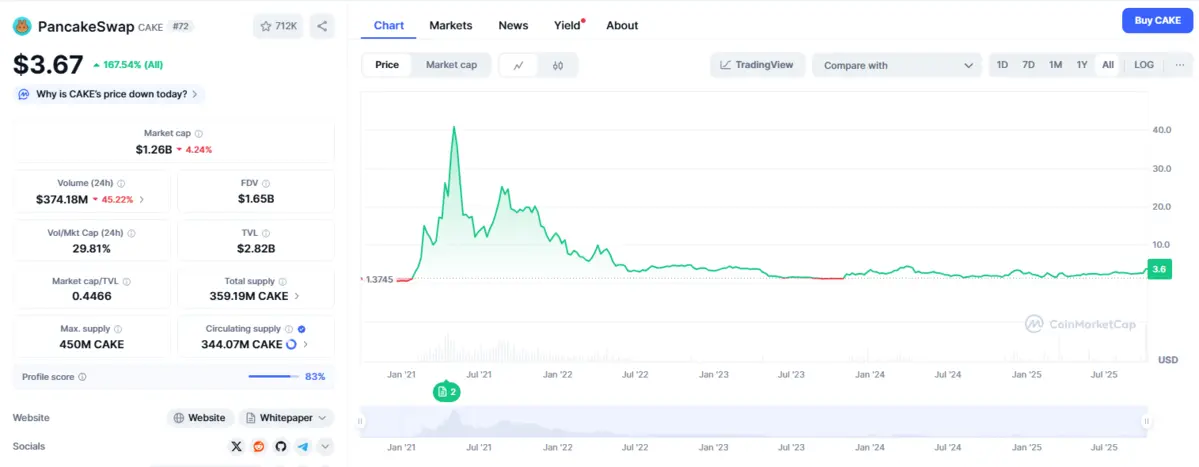
Task: Switch to the Yield tab
Action: 568,25
